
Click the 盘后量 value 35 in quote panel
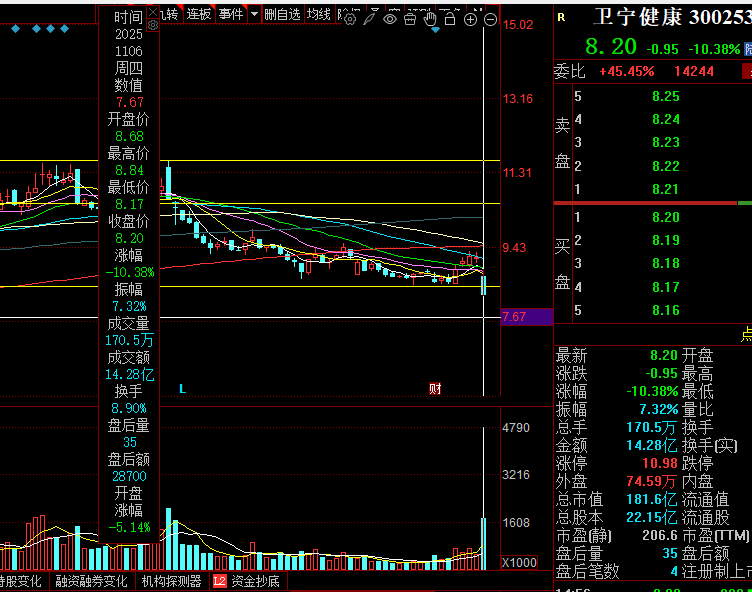[670, 553]
